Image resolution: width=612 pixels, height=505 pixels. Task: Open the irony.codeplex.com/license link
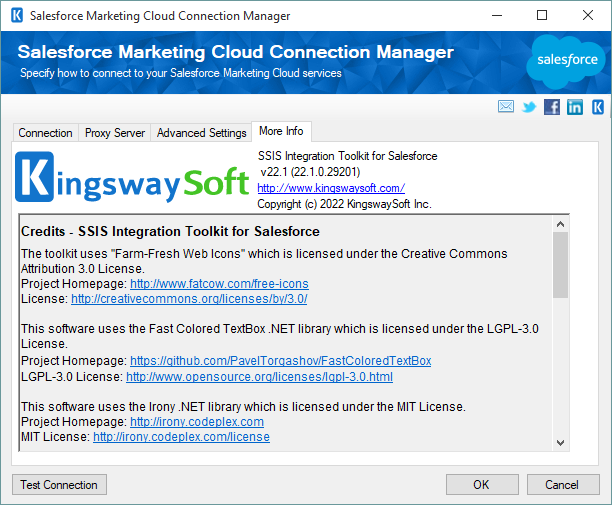pyautogui.click(x=181, y=437)
